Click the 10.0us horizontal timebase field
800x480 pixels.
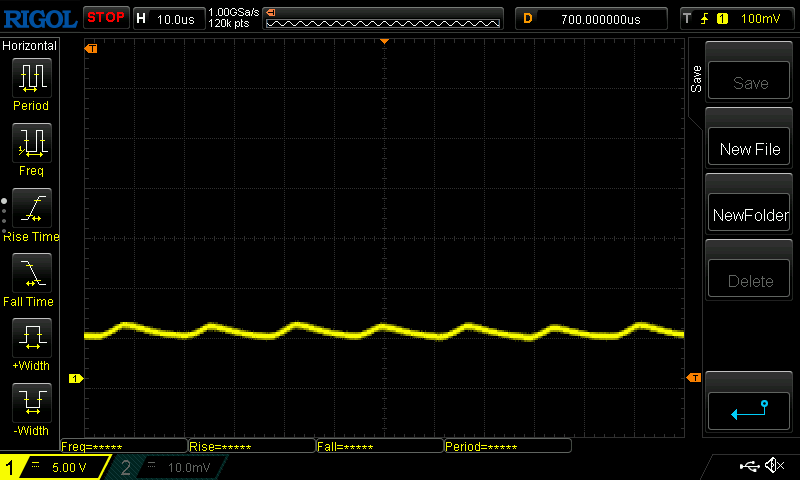tap(168, 18)
